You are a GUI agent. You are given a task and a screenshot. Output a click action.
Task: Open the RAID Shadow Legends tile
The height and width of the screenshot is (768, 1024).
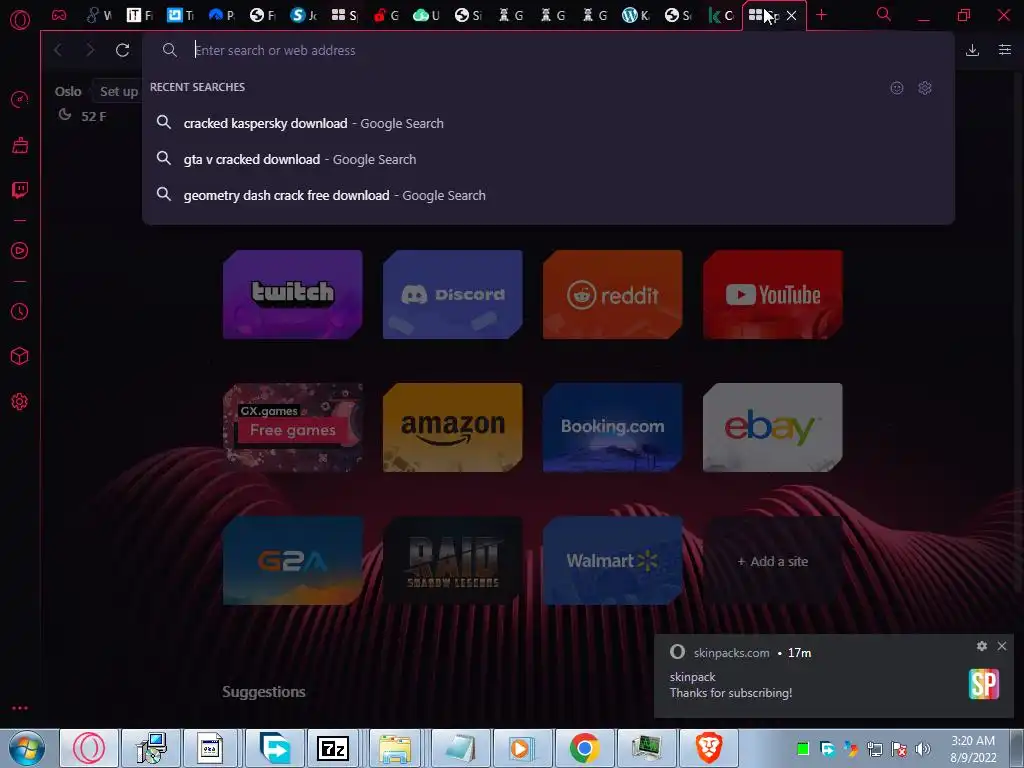453,561
